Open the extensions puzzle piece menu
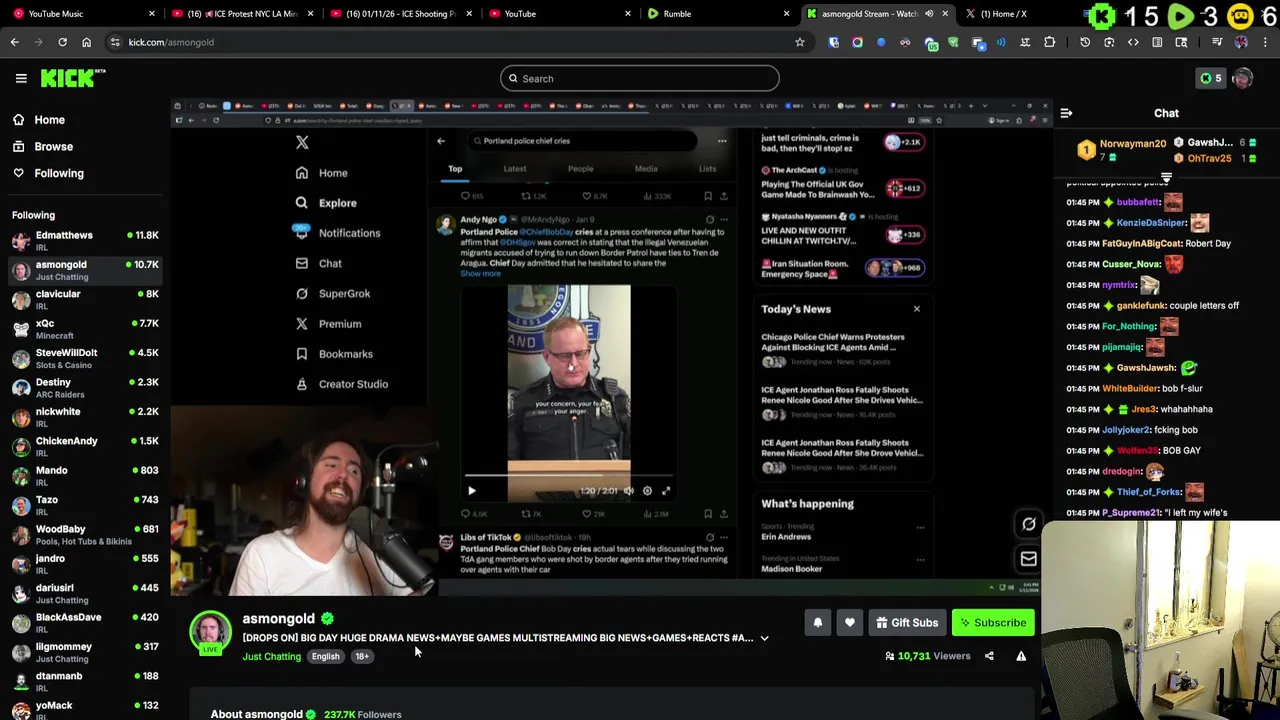The height and width of the screenshot is (720, 1280). [1049, 42]
